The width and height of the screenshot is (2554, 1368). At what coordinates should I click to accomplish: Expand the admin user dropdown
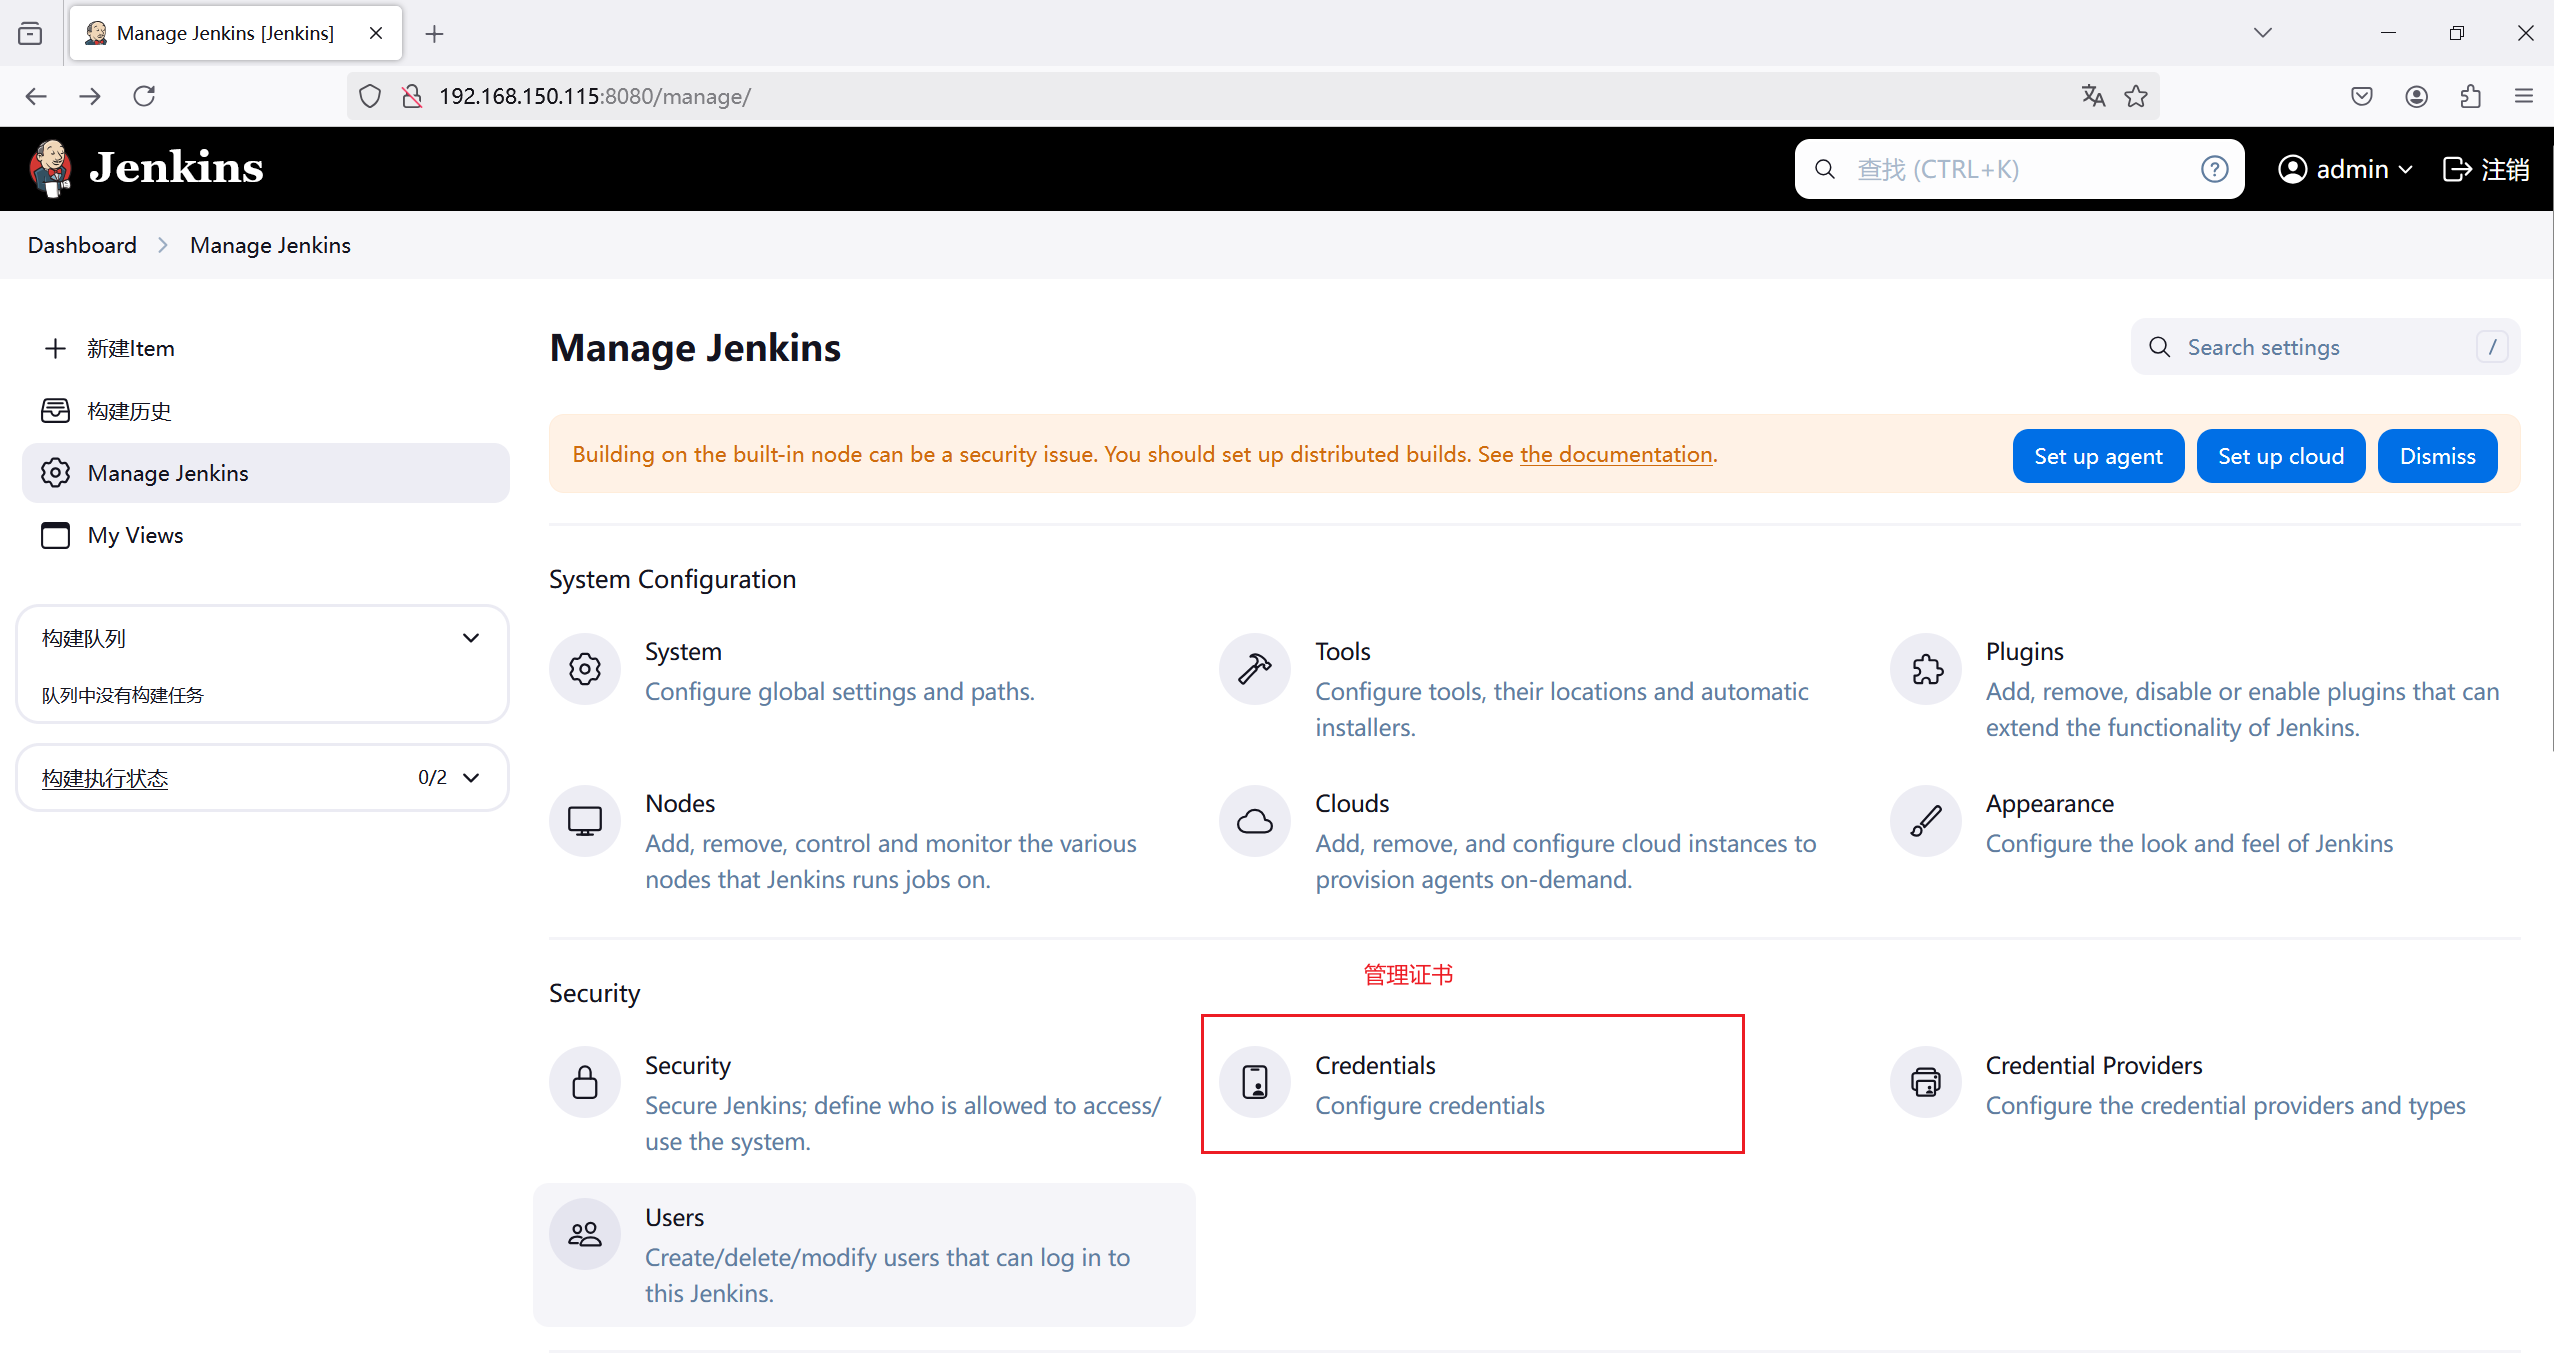click(x=2346, y=169)
